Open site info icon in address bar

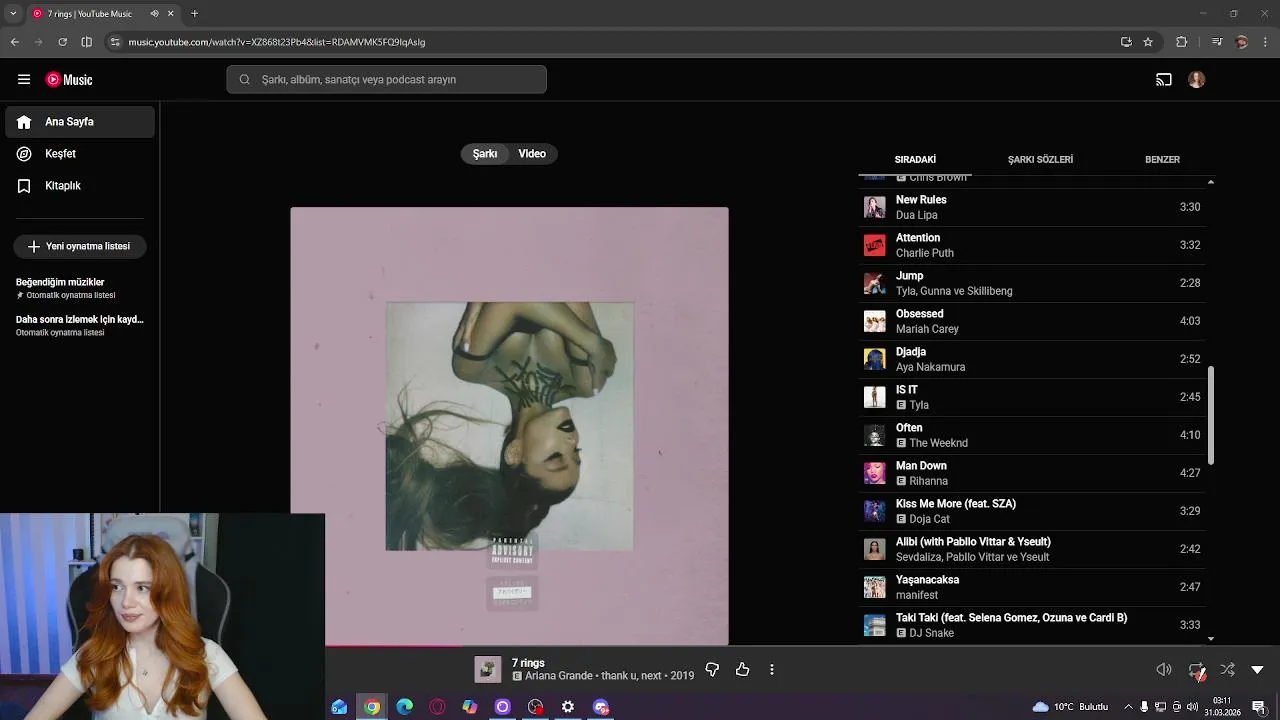coord(115,42)
